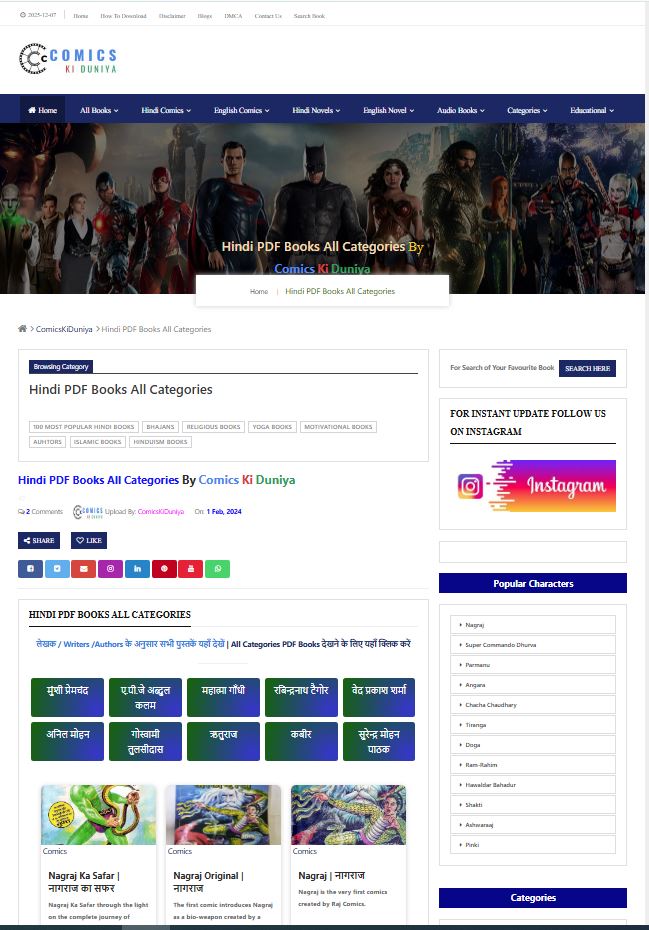Open the DMCA link in top bar

[x=233, y=16]
